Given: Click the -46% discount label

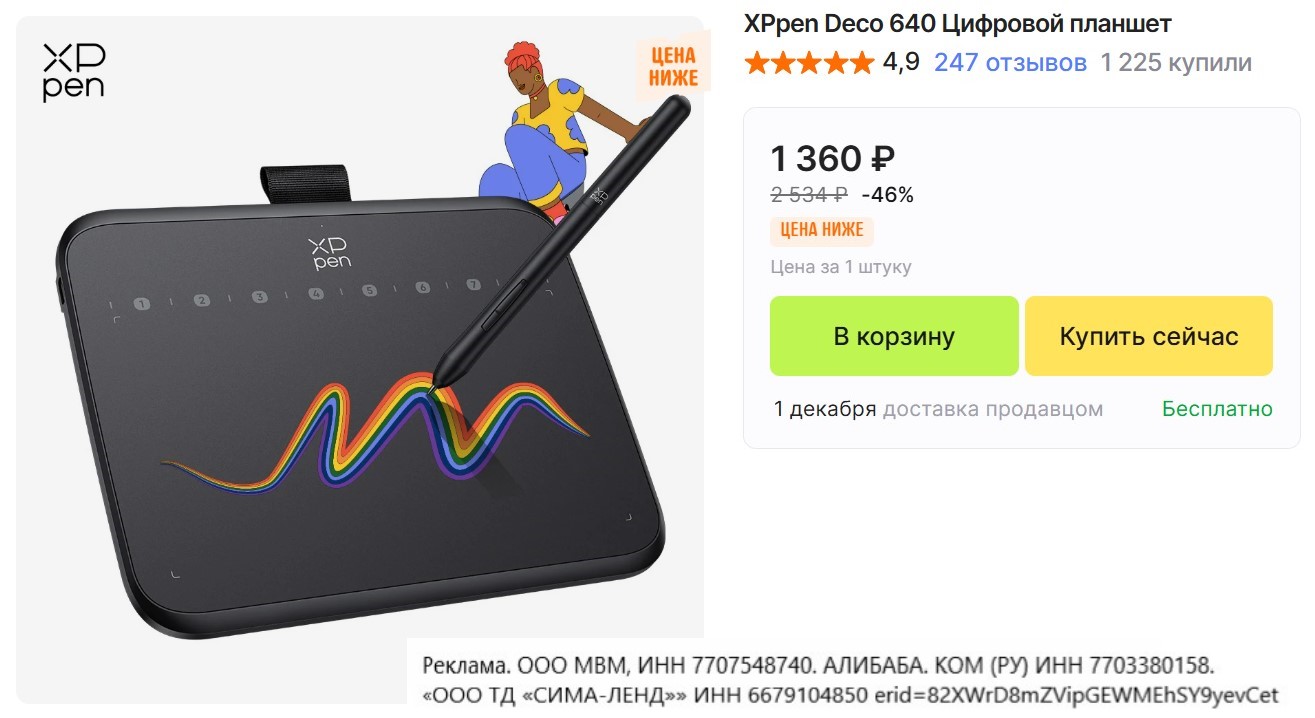Looking at the screenshot, I should coord(887,195).
